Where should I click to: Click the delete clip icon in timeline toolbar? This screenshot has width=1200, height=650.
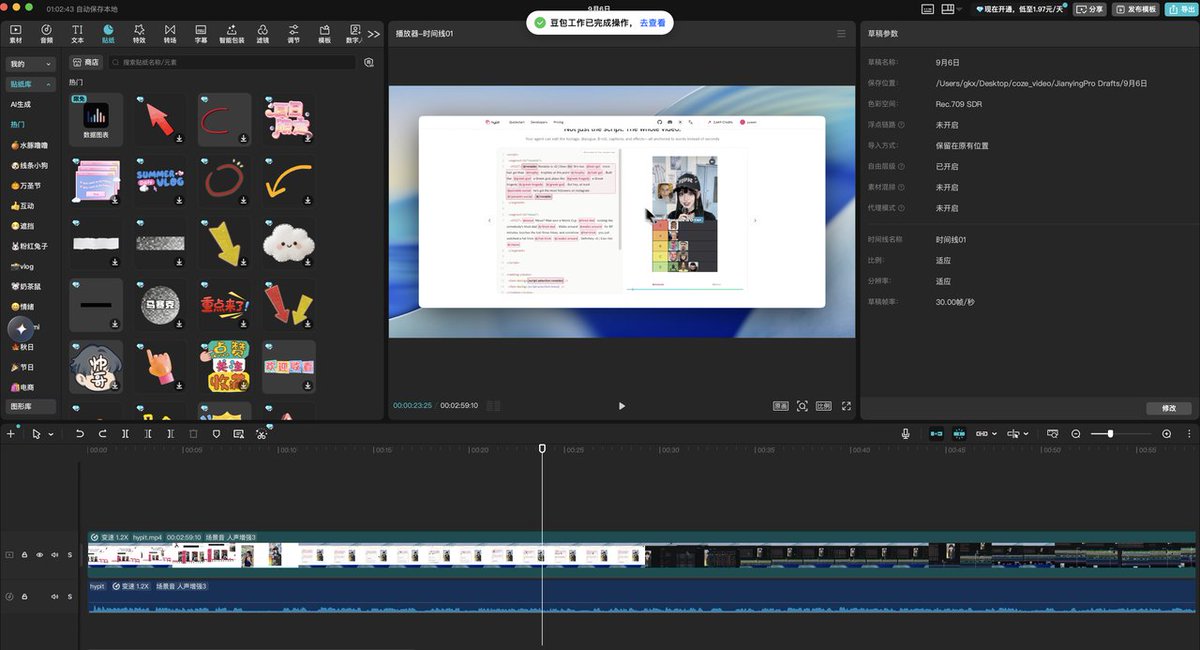[x=194, y=434]
